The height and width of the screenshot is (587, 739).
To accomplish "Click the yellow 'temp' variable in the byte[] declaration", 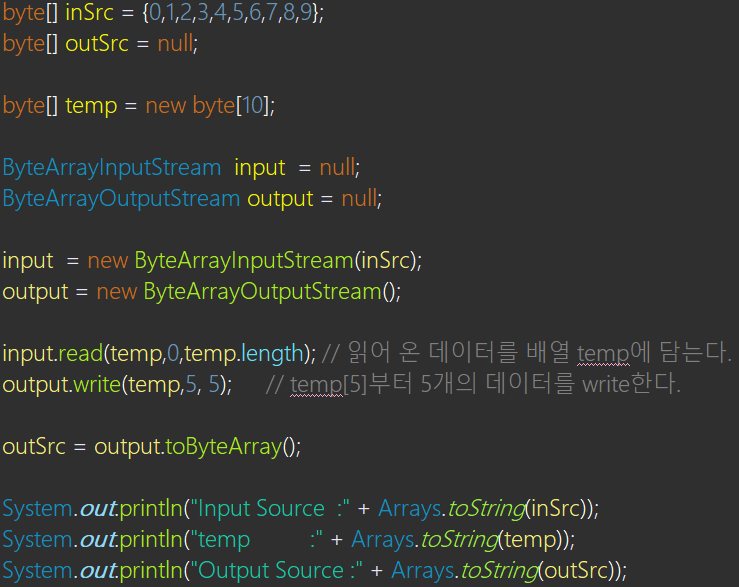I will coord(91,106).
